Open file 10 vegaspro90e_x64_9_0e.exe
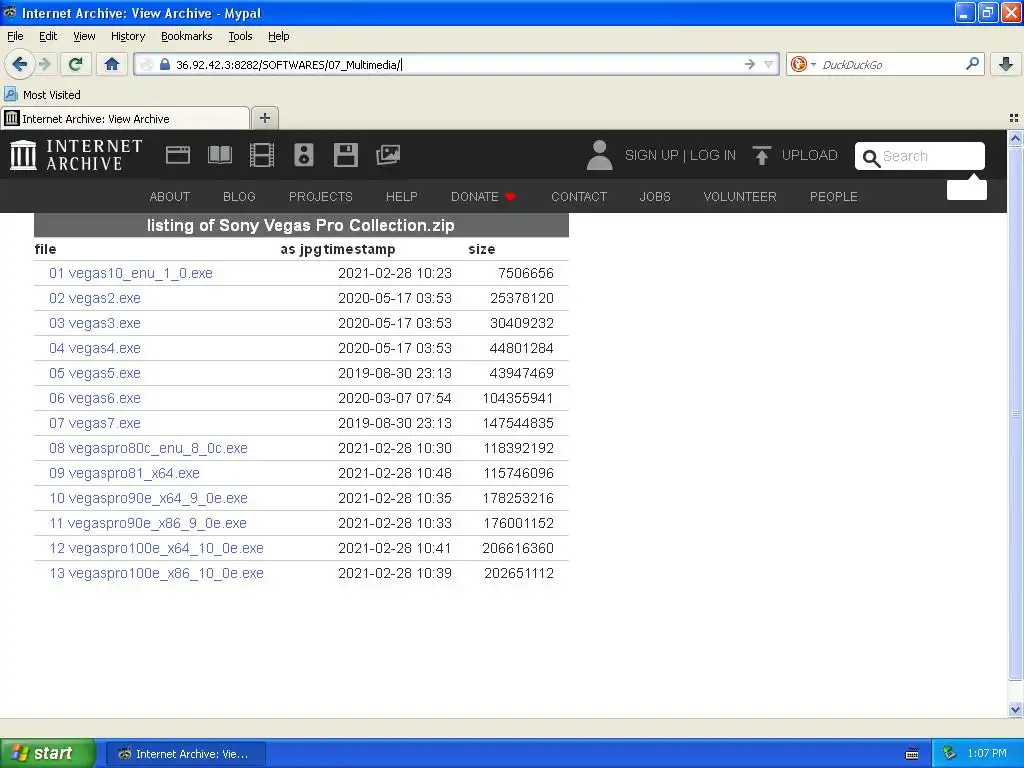The height and width of the screenshot is (768, 1024). 148,498
